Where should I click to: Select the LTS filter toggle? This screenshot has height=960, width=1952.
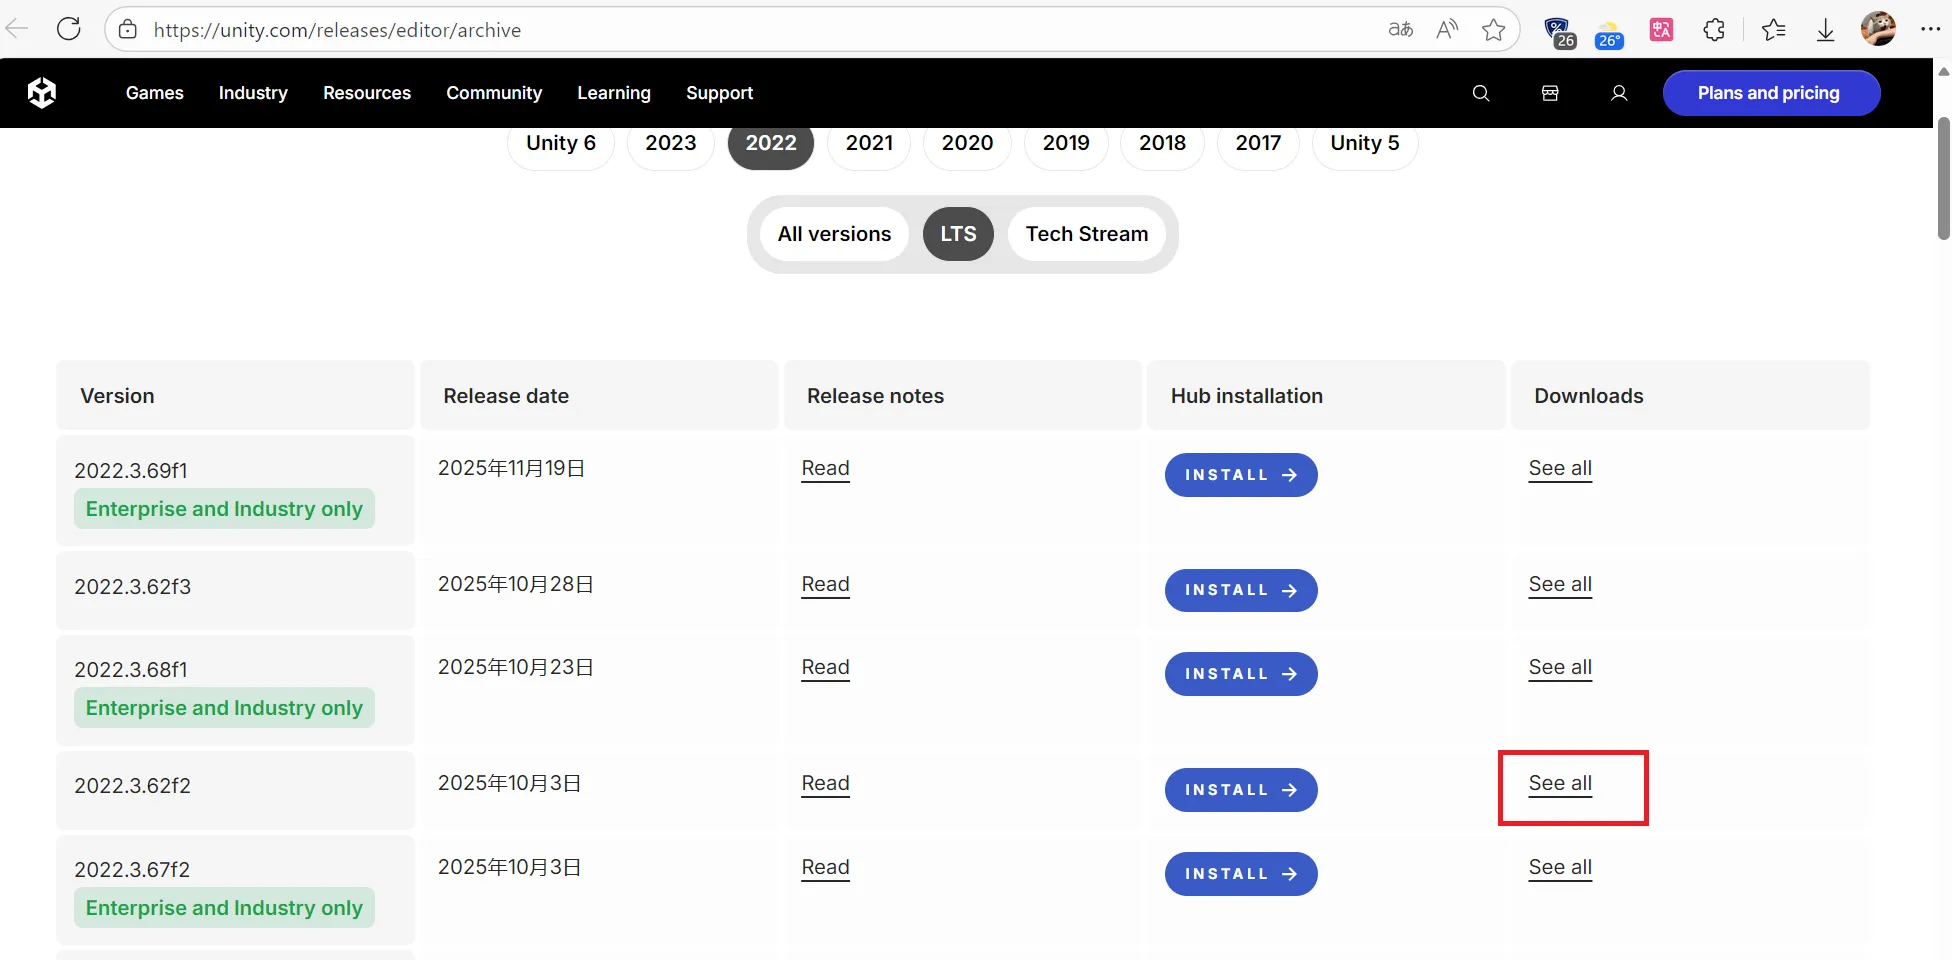pyautogui.click(x=958, y=234)
